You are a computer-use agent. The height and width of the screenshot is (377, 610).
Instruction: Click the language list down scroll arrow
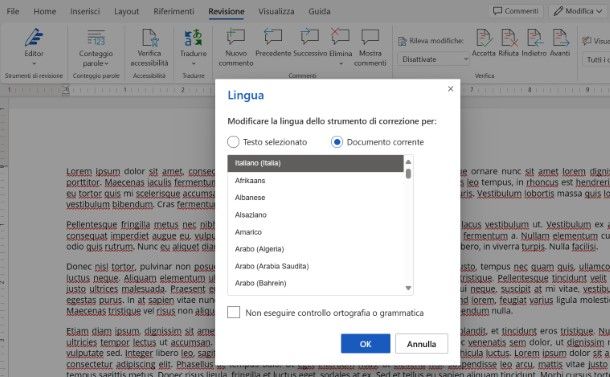coord(408,288)
